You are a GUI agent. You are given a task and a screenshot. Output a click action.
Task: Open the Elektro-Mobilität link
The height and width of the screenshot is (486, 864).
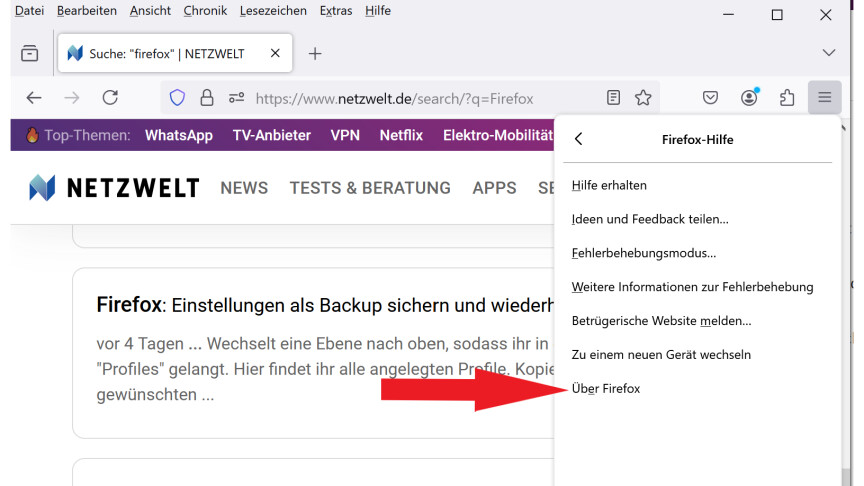point(498,135)
